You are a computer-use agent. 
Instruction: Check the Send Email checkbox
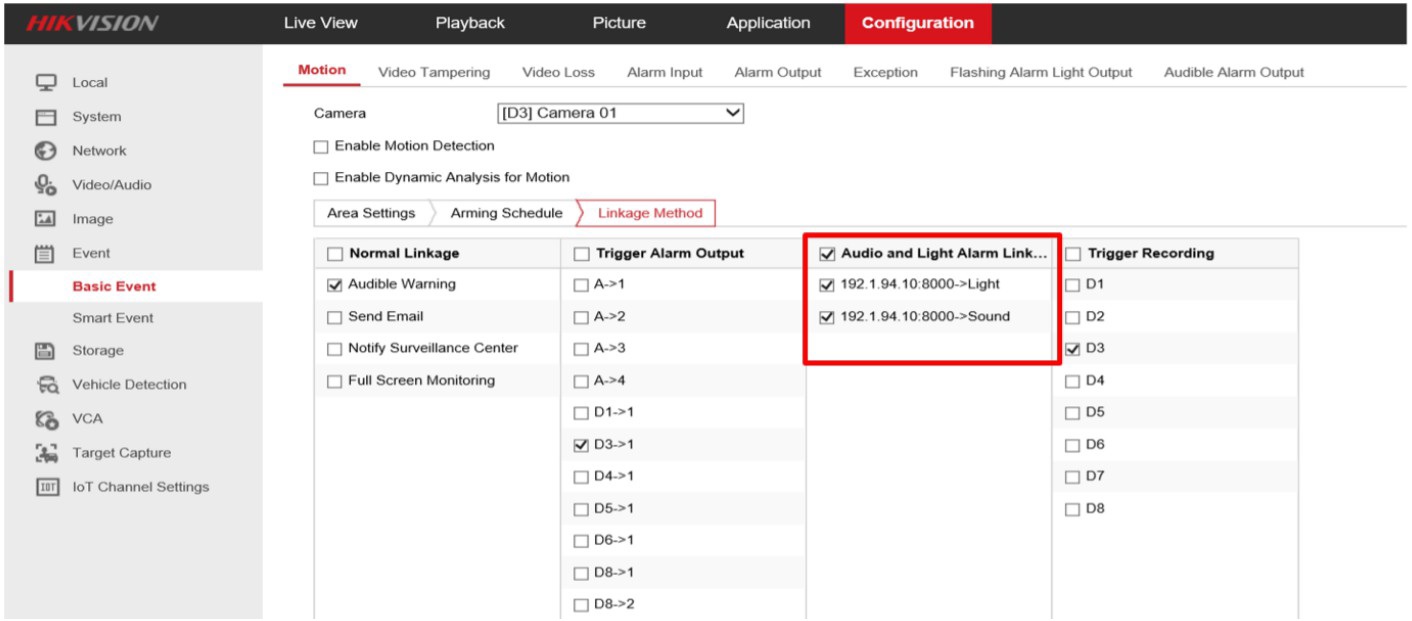click(335, 317)
